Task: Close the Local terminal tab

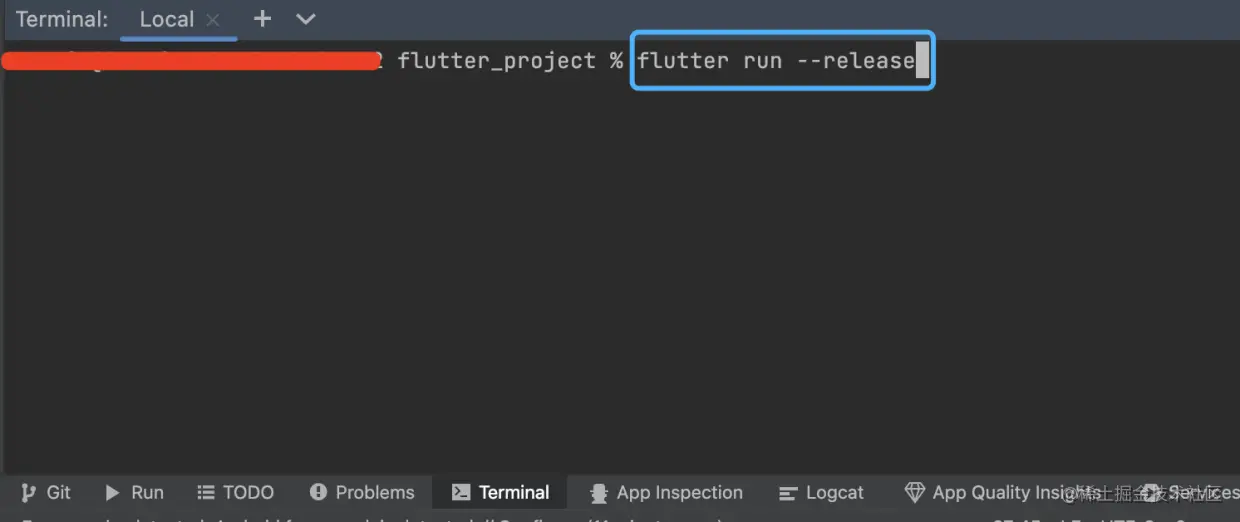Action: pos(212,20)
